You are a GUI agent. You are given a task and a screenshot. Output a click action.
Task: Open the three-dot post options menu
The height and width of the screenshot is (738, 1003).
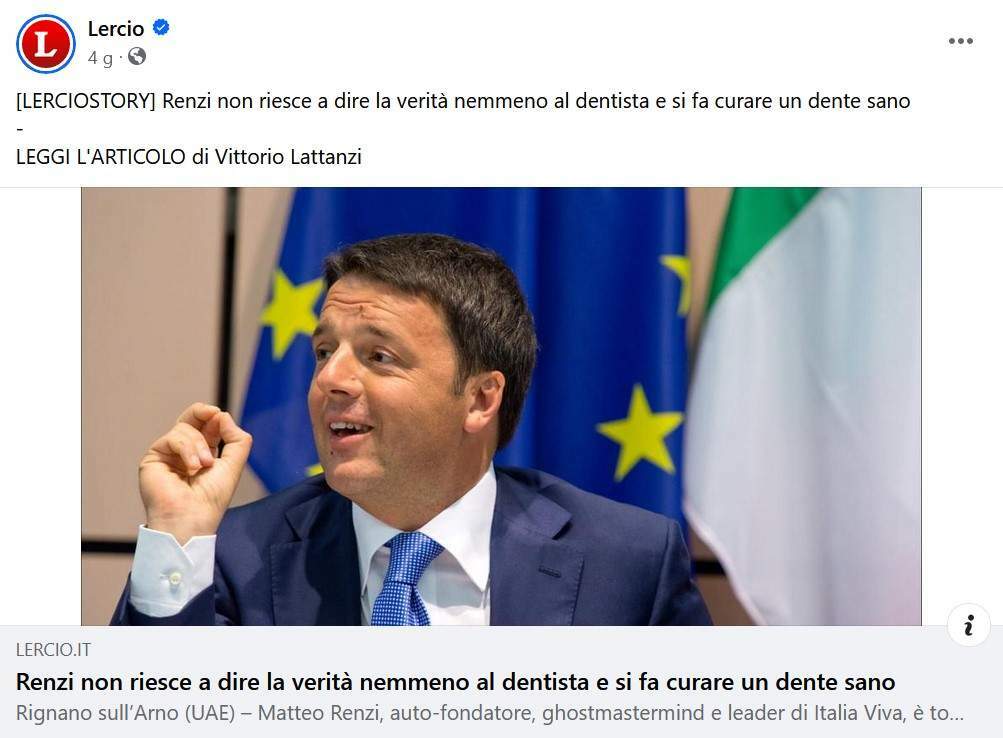coord(961,41)
